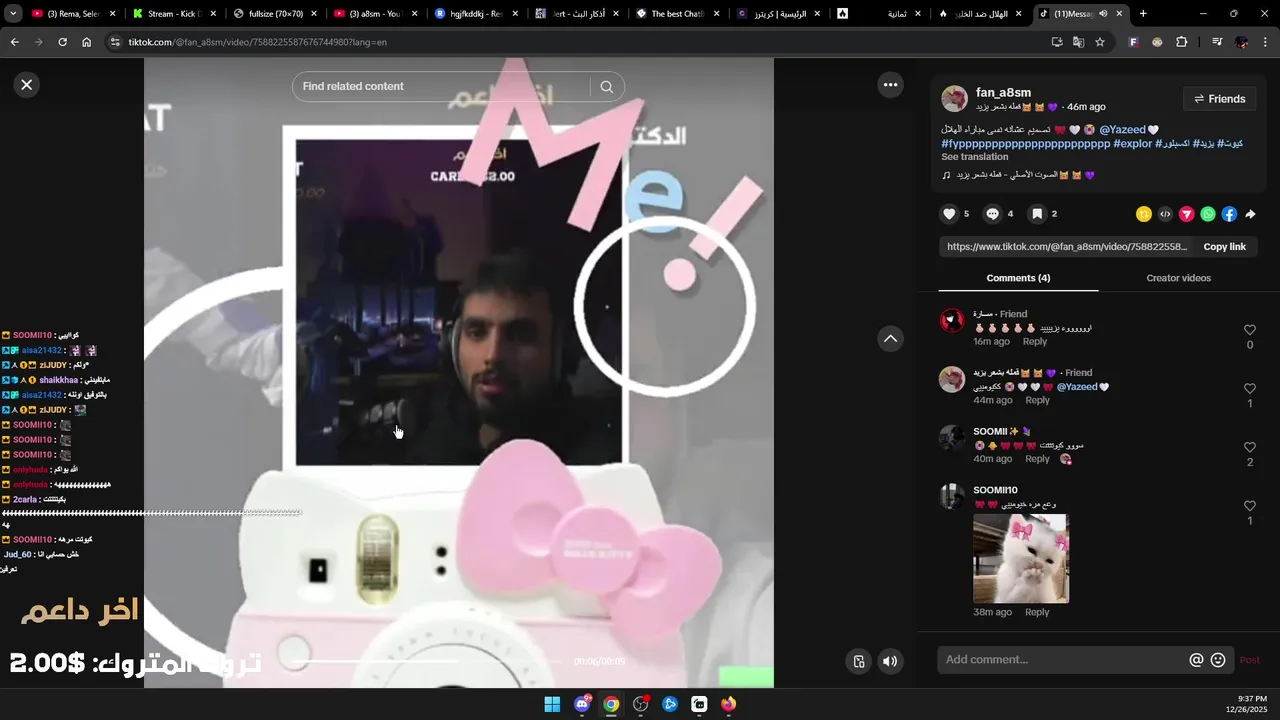1280x720 pixels.
Task: Open #fypppp hashtag link
Action: [x=1025, y=144]
